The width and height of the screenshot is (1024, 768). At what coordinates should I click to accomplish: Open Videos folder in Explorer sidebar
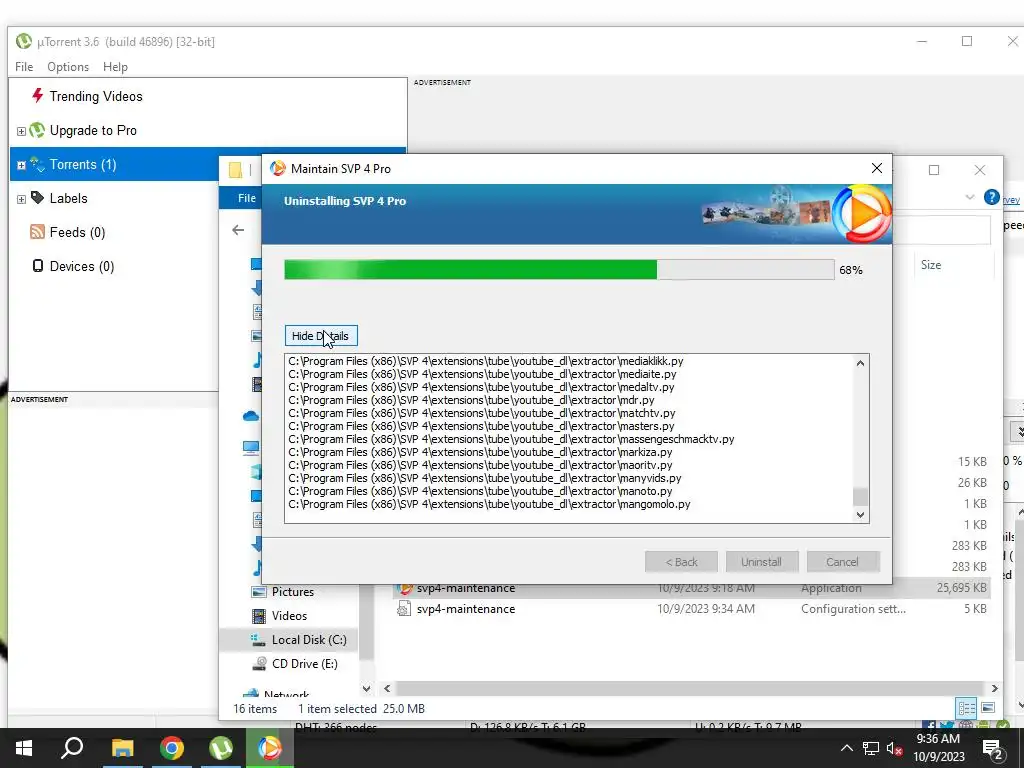pyautogui.click(x=289, y=616)
